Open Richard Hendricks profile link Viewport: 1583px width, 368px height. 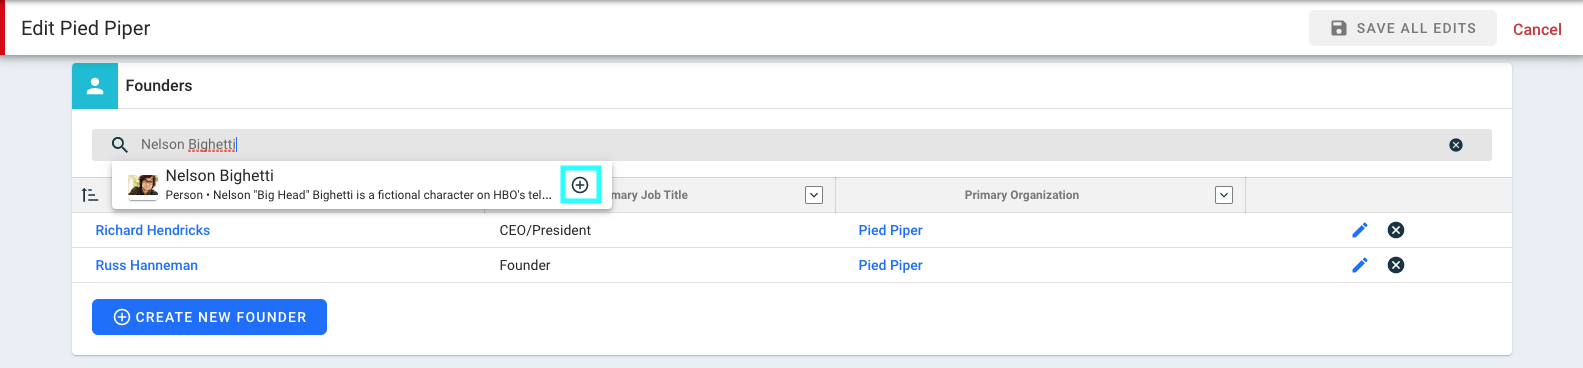coord(153,230)
